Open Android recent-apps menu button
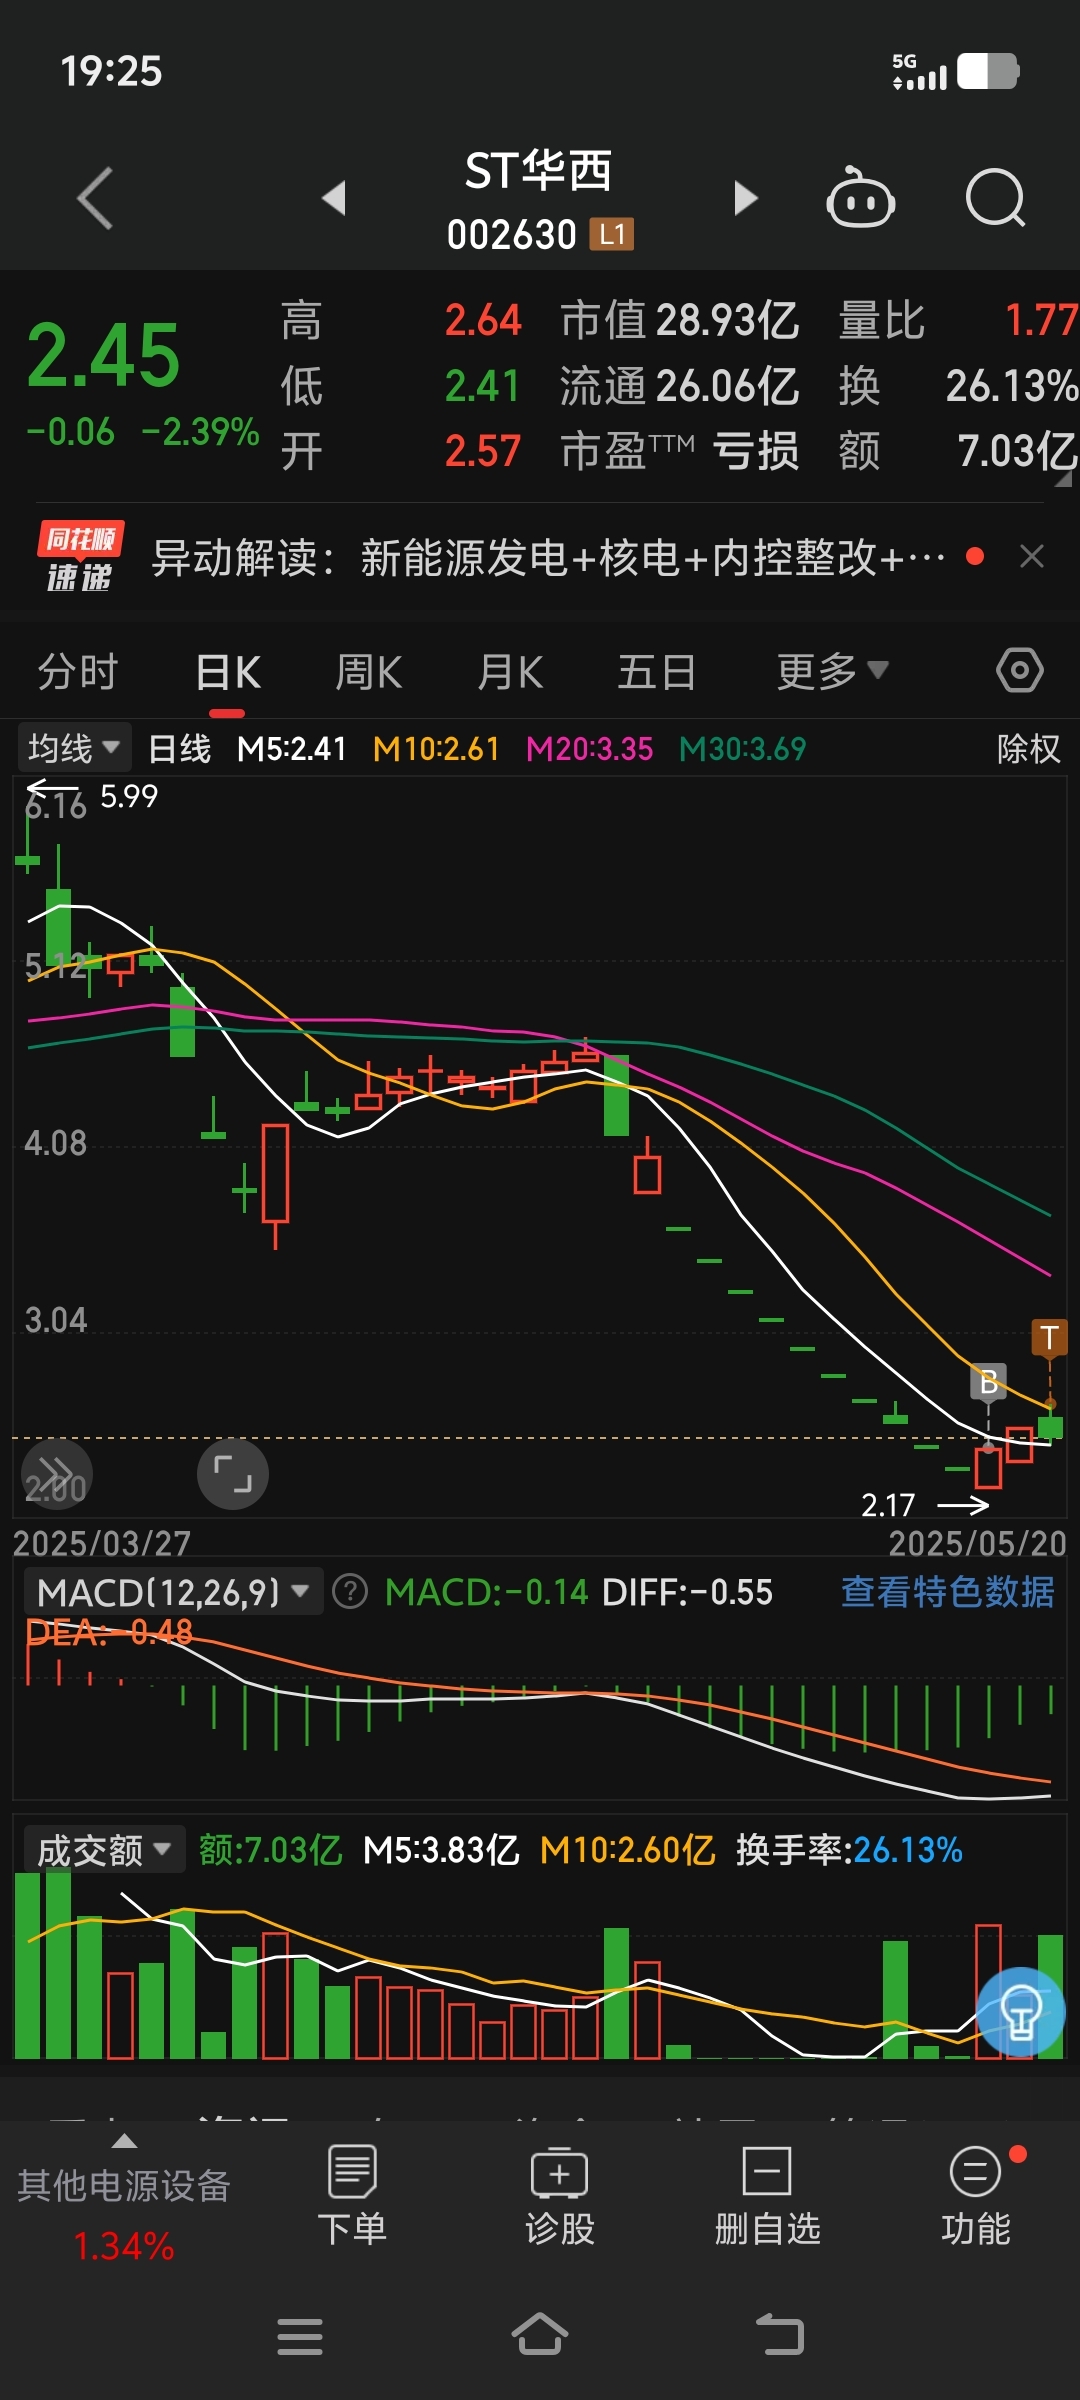 [300, 2336]
